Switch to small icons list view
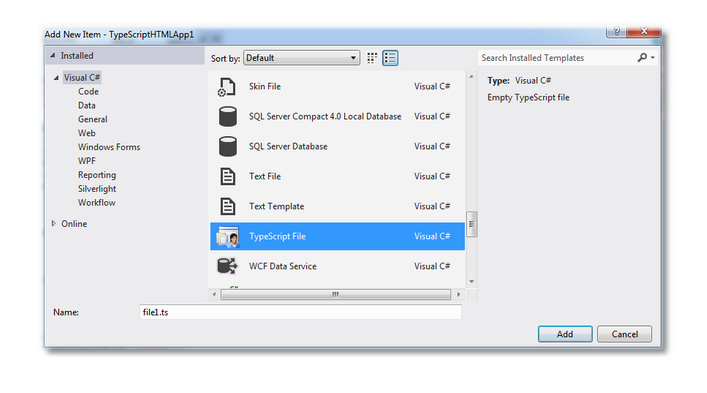The width and height of the screenshot is (707, 393). (x=390, y=58)
